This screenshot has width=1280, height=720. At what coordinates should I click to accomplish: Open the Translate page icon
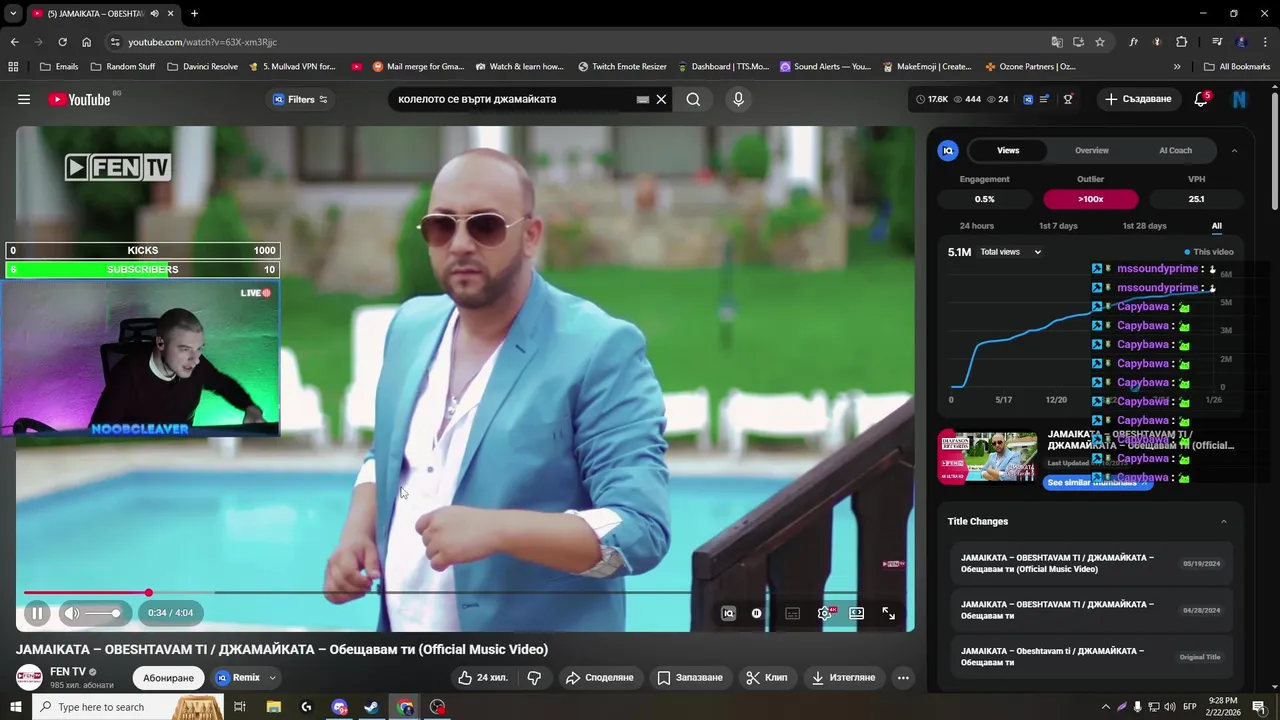click(x=1057, y=42)
